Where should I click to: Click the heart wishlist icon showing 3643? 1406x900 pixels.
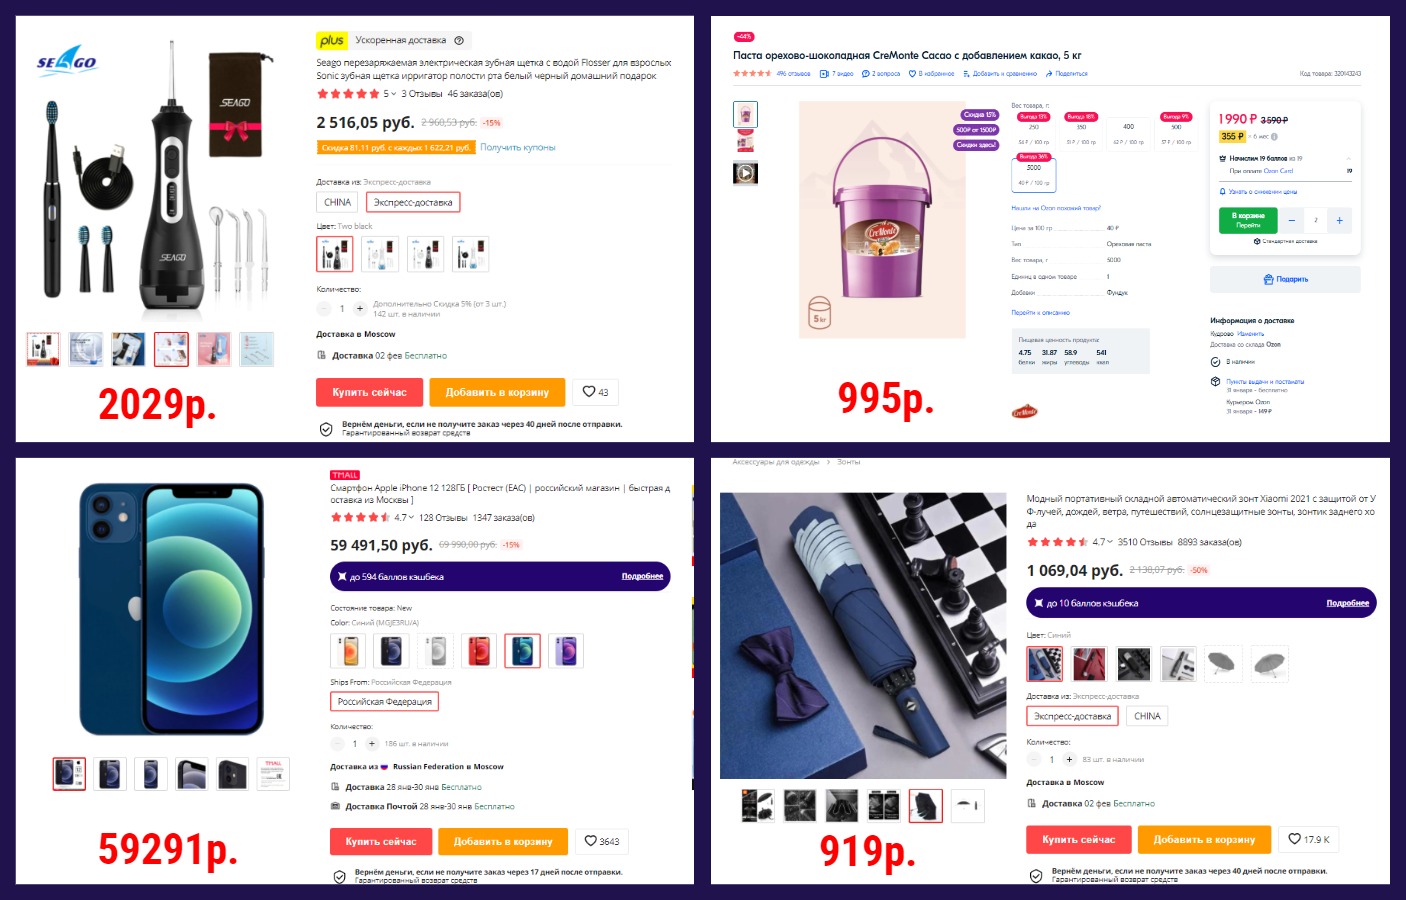(x=602, y=841)
